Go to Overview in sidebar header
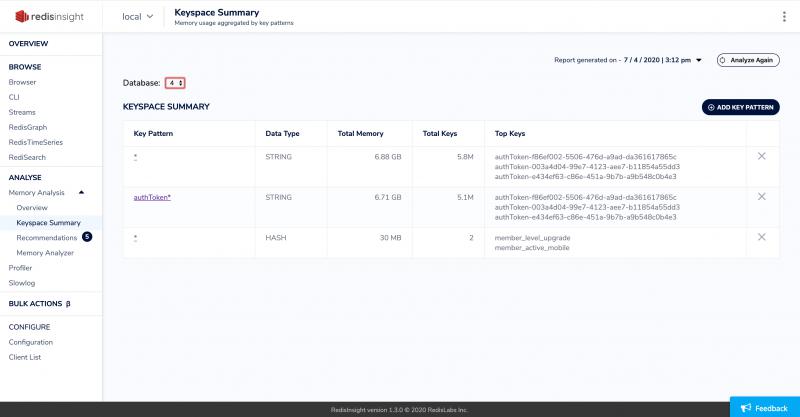 coord(29,43)
